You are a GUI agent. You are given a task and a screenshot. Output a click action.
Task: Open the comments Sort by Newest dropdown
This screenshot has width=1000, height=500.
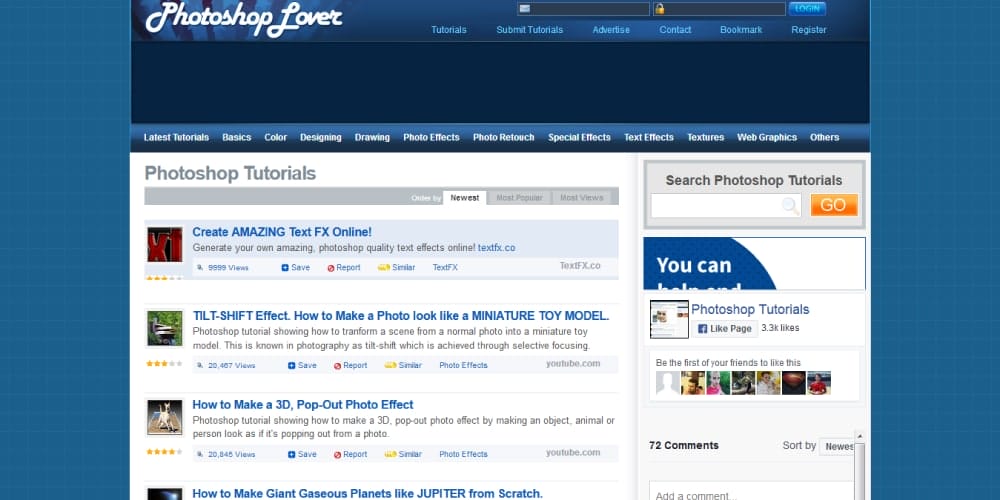(836, 446)
